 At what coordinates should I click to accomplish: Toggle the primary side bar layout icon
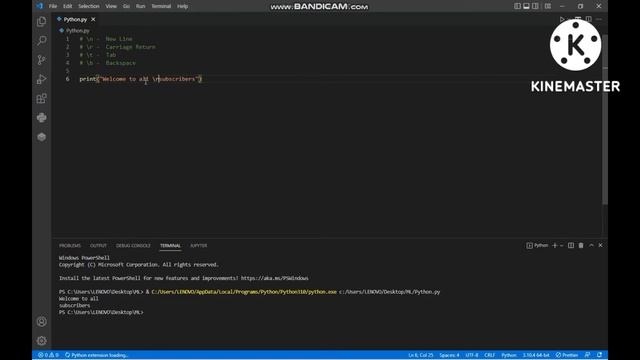click(517, 6)
